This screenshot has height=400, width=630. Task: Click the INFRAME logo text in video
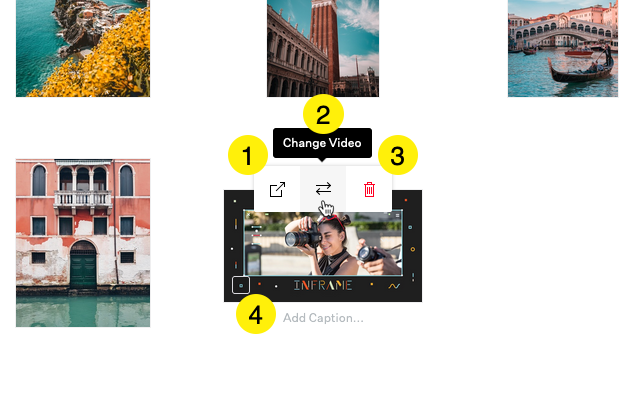(323, 286)
